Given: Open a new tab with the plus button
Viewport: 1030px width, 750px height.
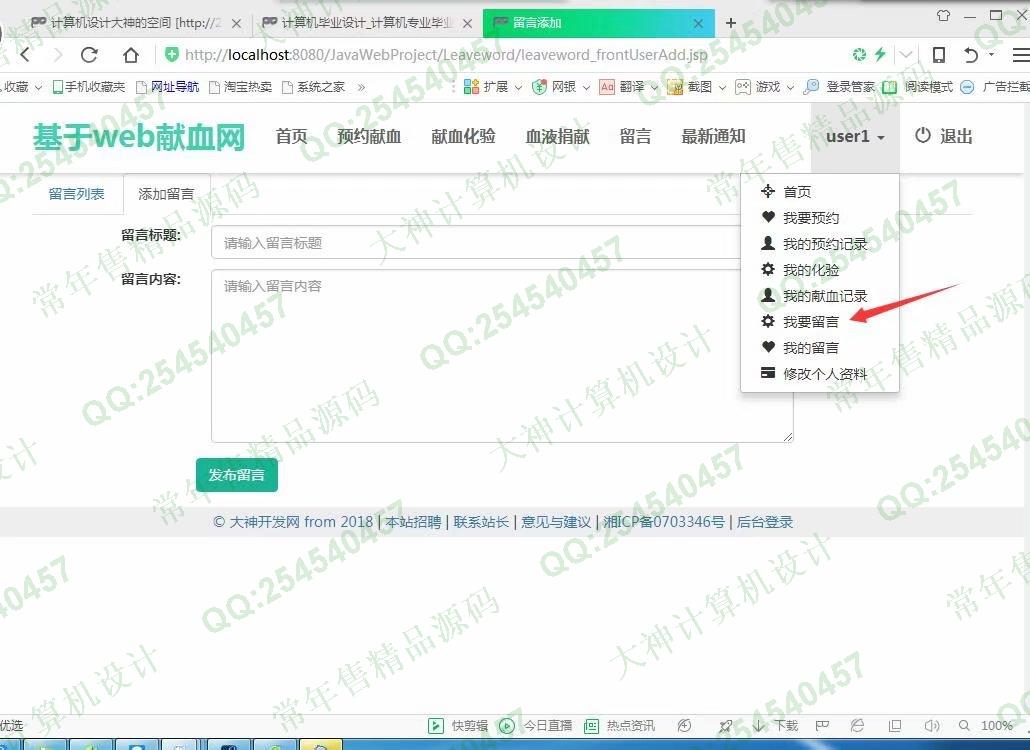Looking at the screenshot, I should click(730, 23).
